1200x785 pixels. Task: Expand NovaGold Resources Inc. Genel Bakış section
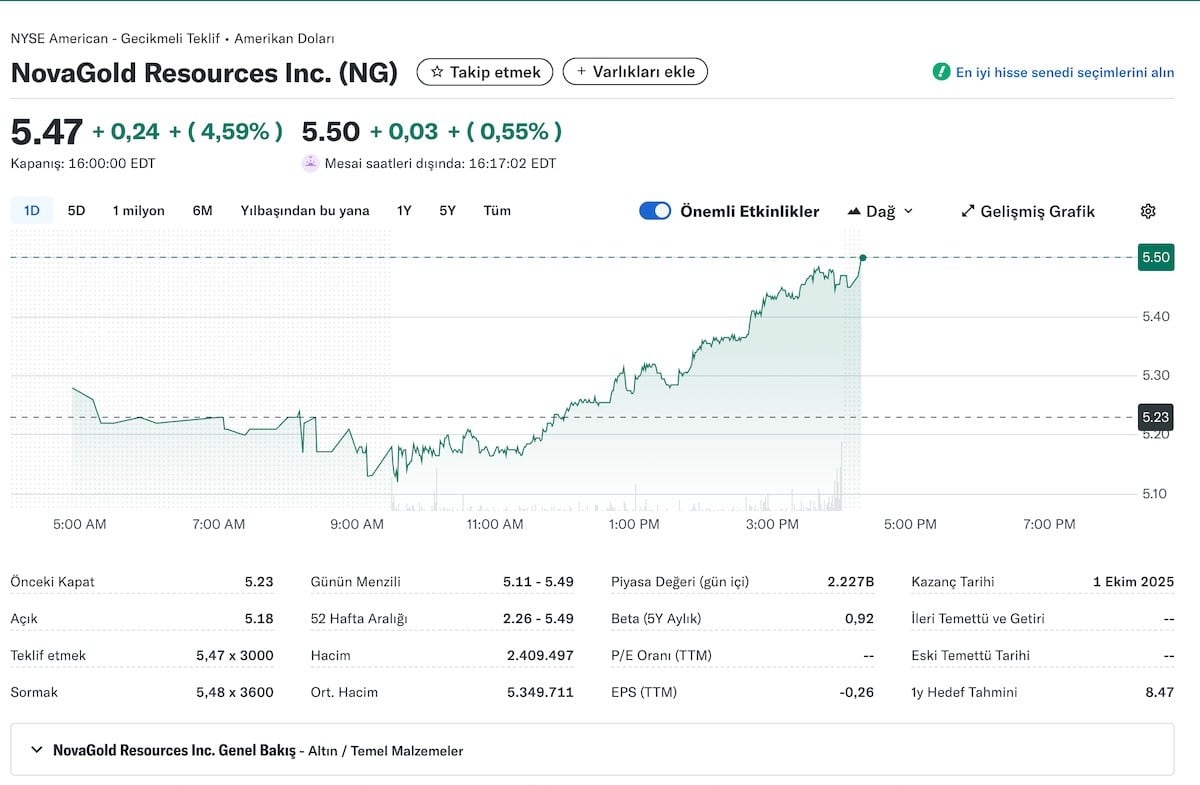tap(592, 749)
